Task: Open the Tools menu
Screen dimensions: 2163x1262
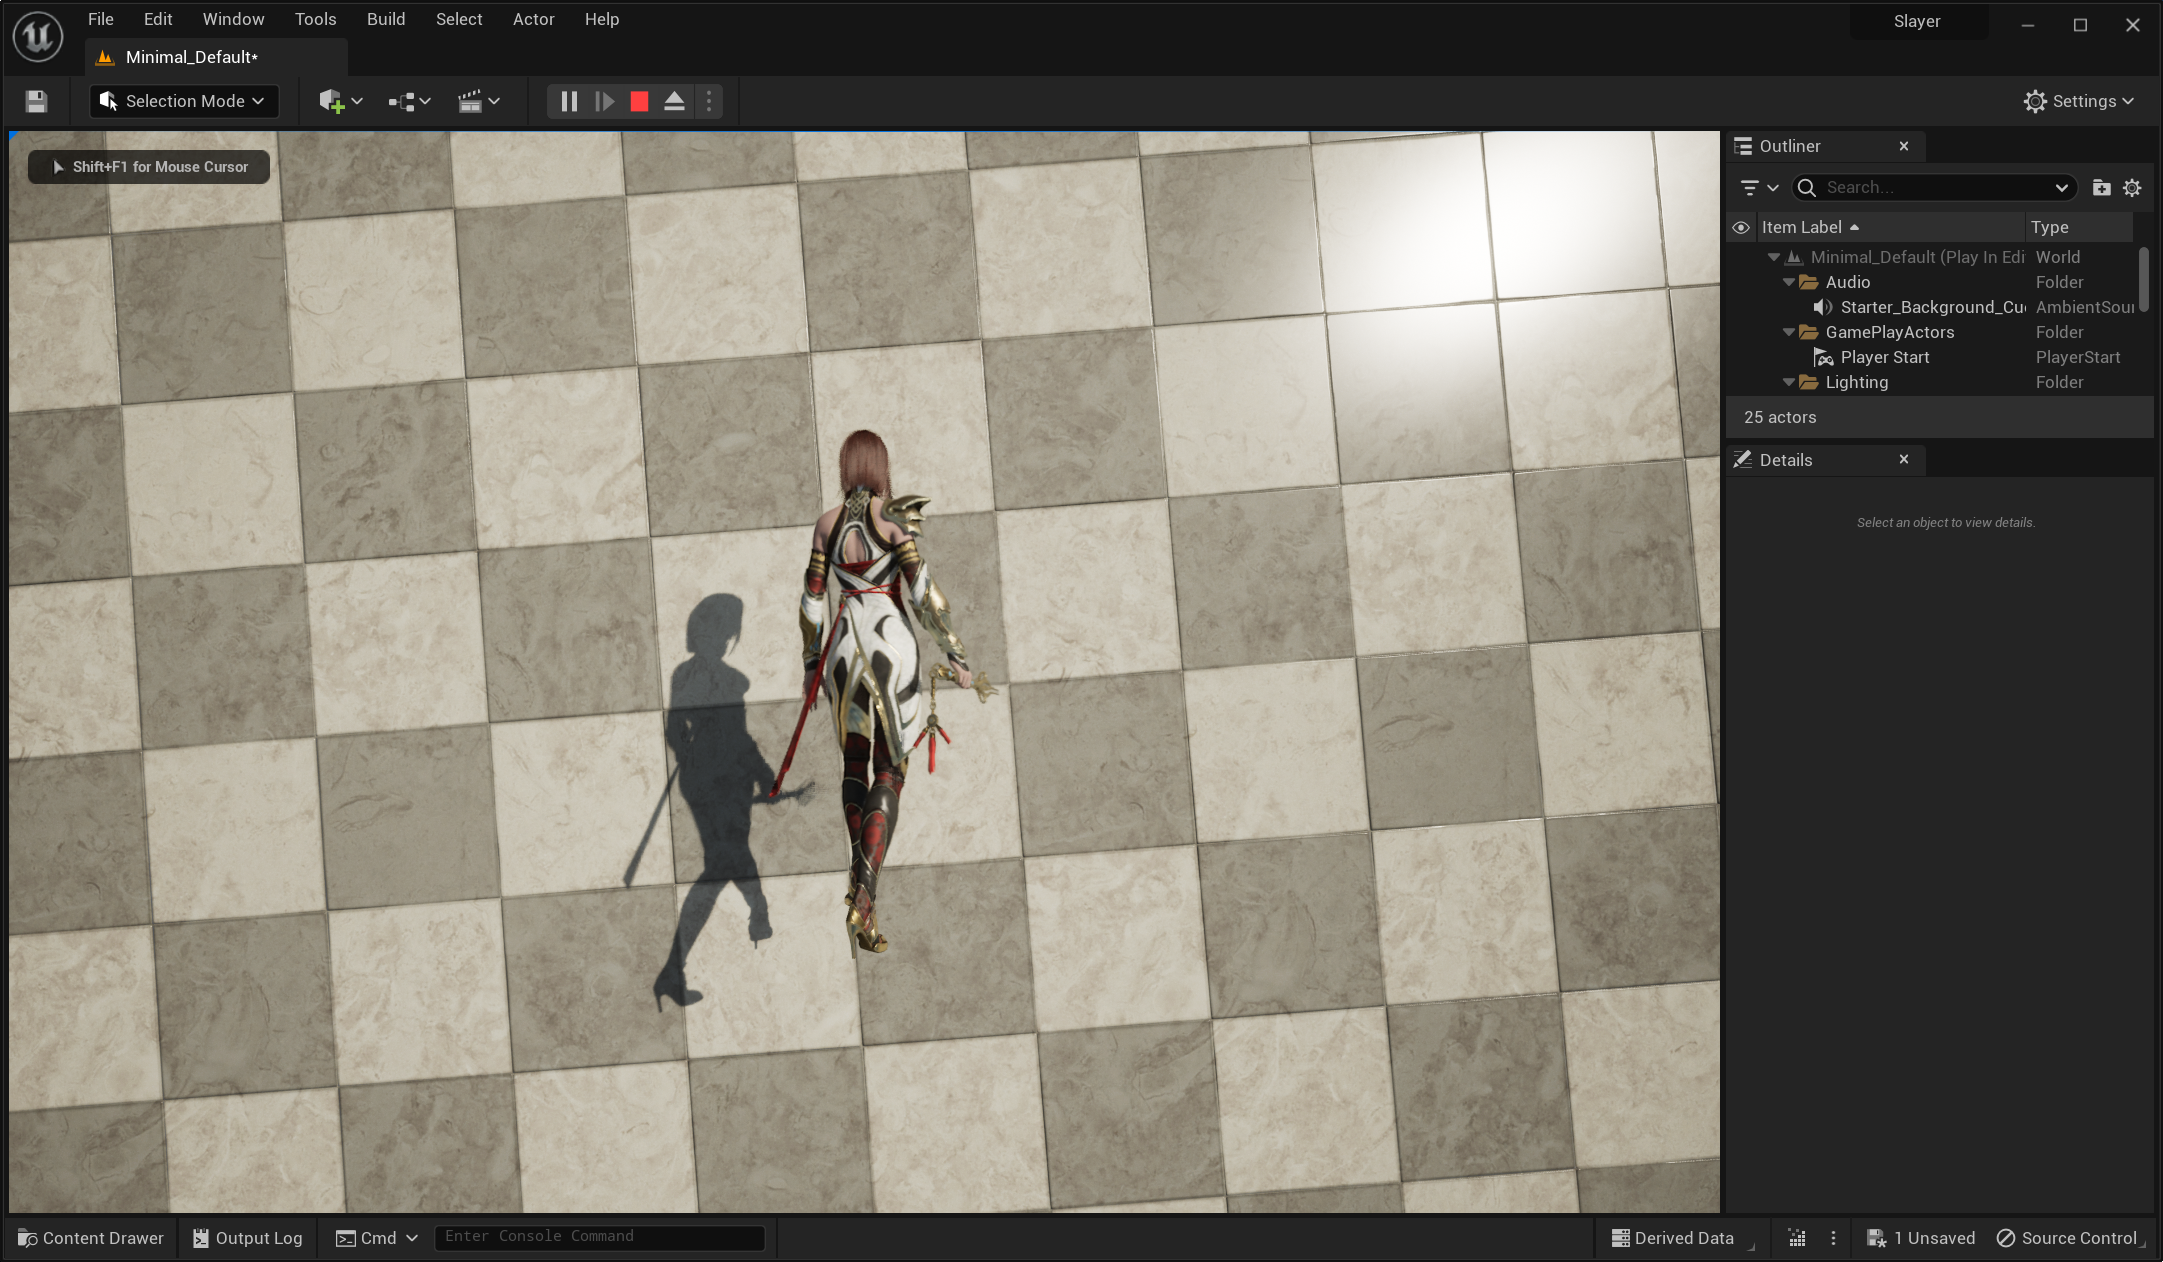Action: [315, 19]
